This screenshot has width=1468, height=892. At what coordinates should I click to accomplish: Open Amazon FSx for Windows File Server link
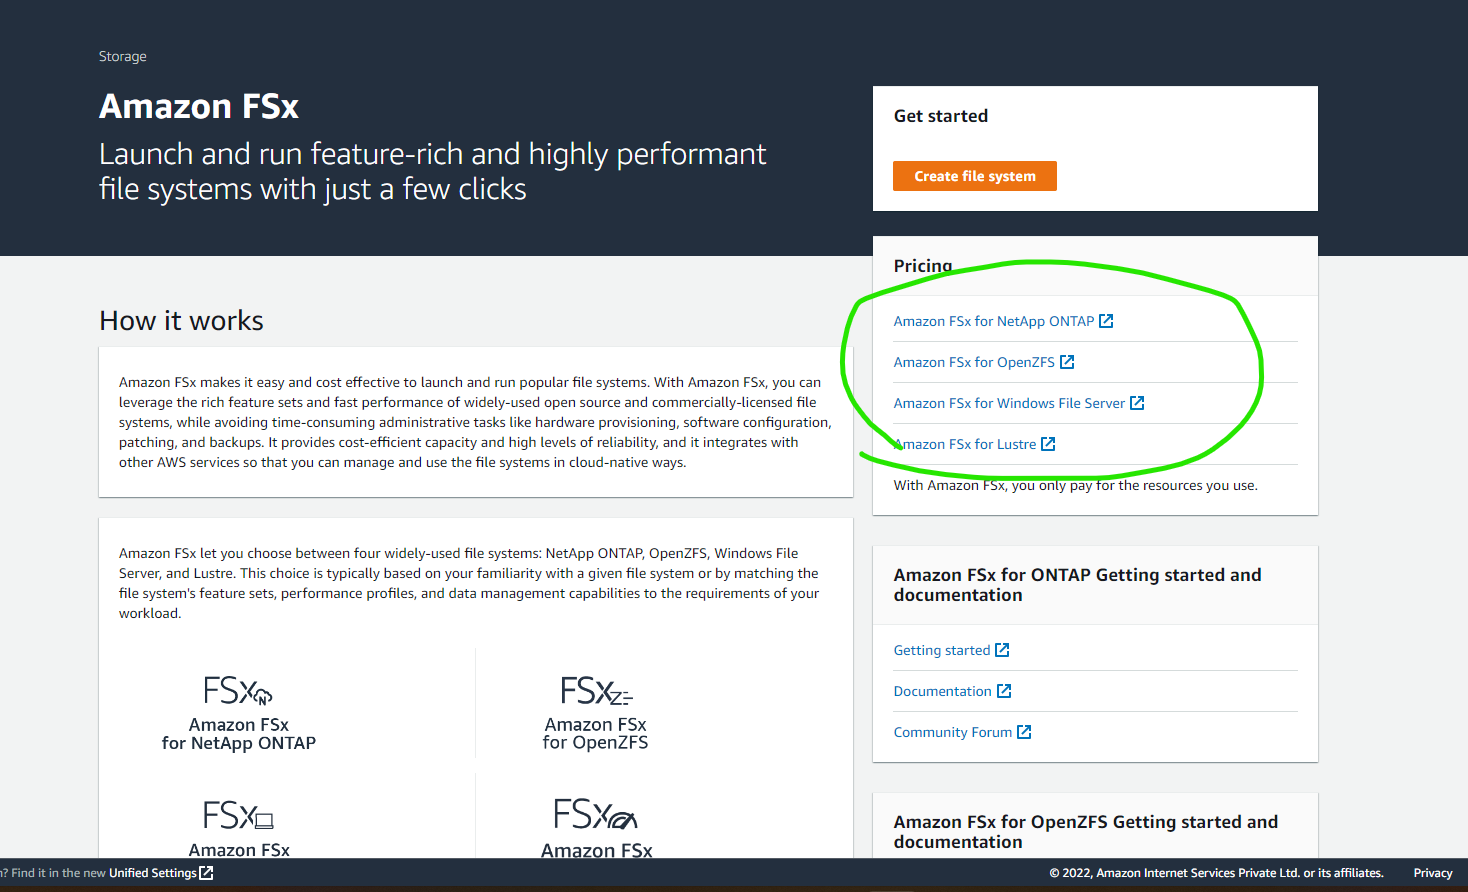[1009, 403]
